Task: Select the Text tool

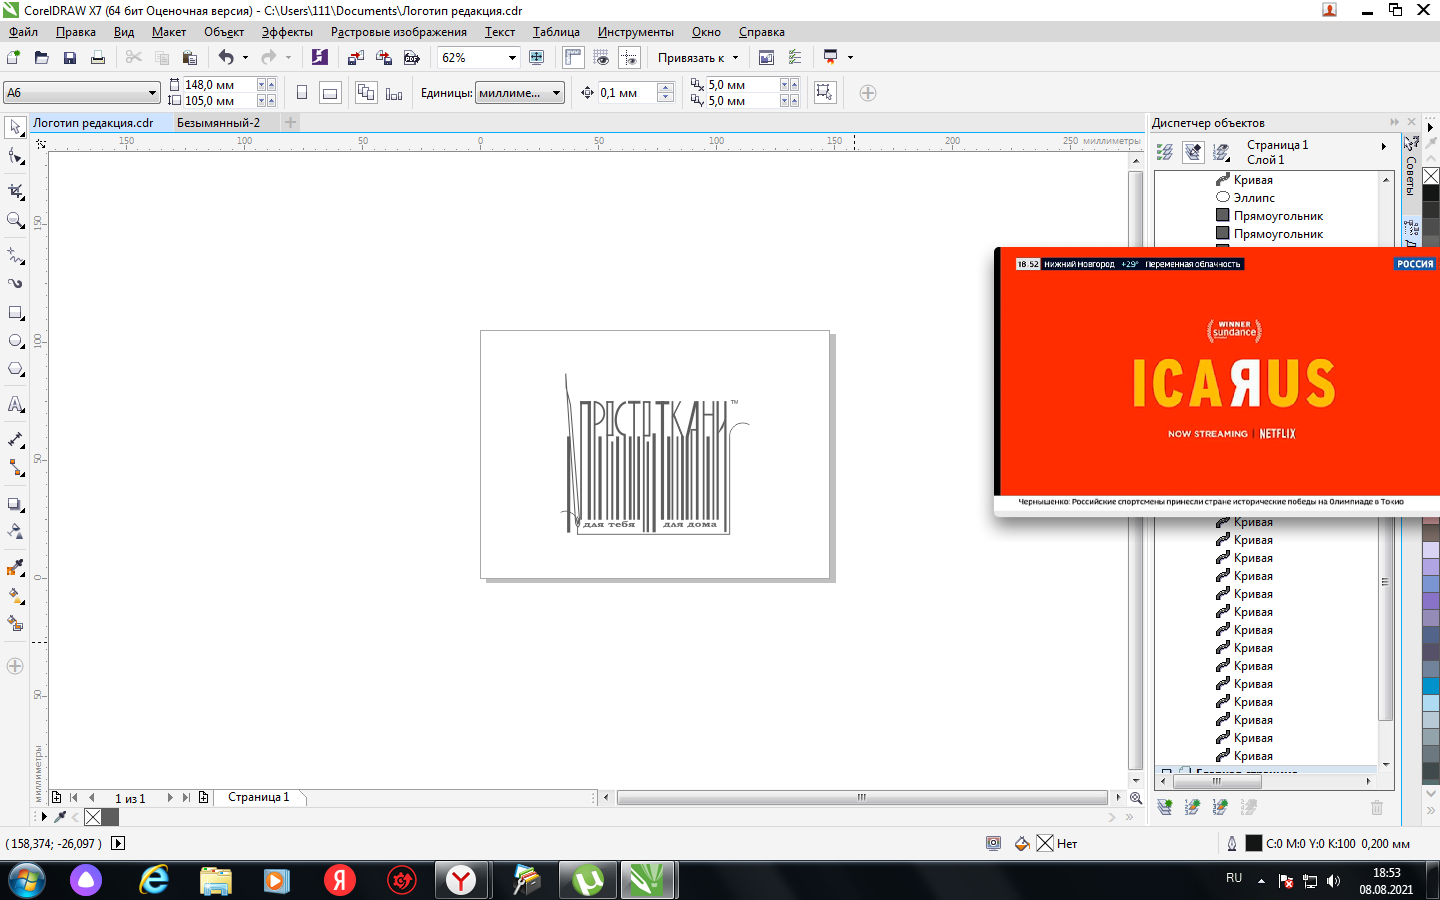Action: click(15, 404)
